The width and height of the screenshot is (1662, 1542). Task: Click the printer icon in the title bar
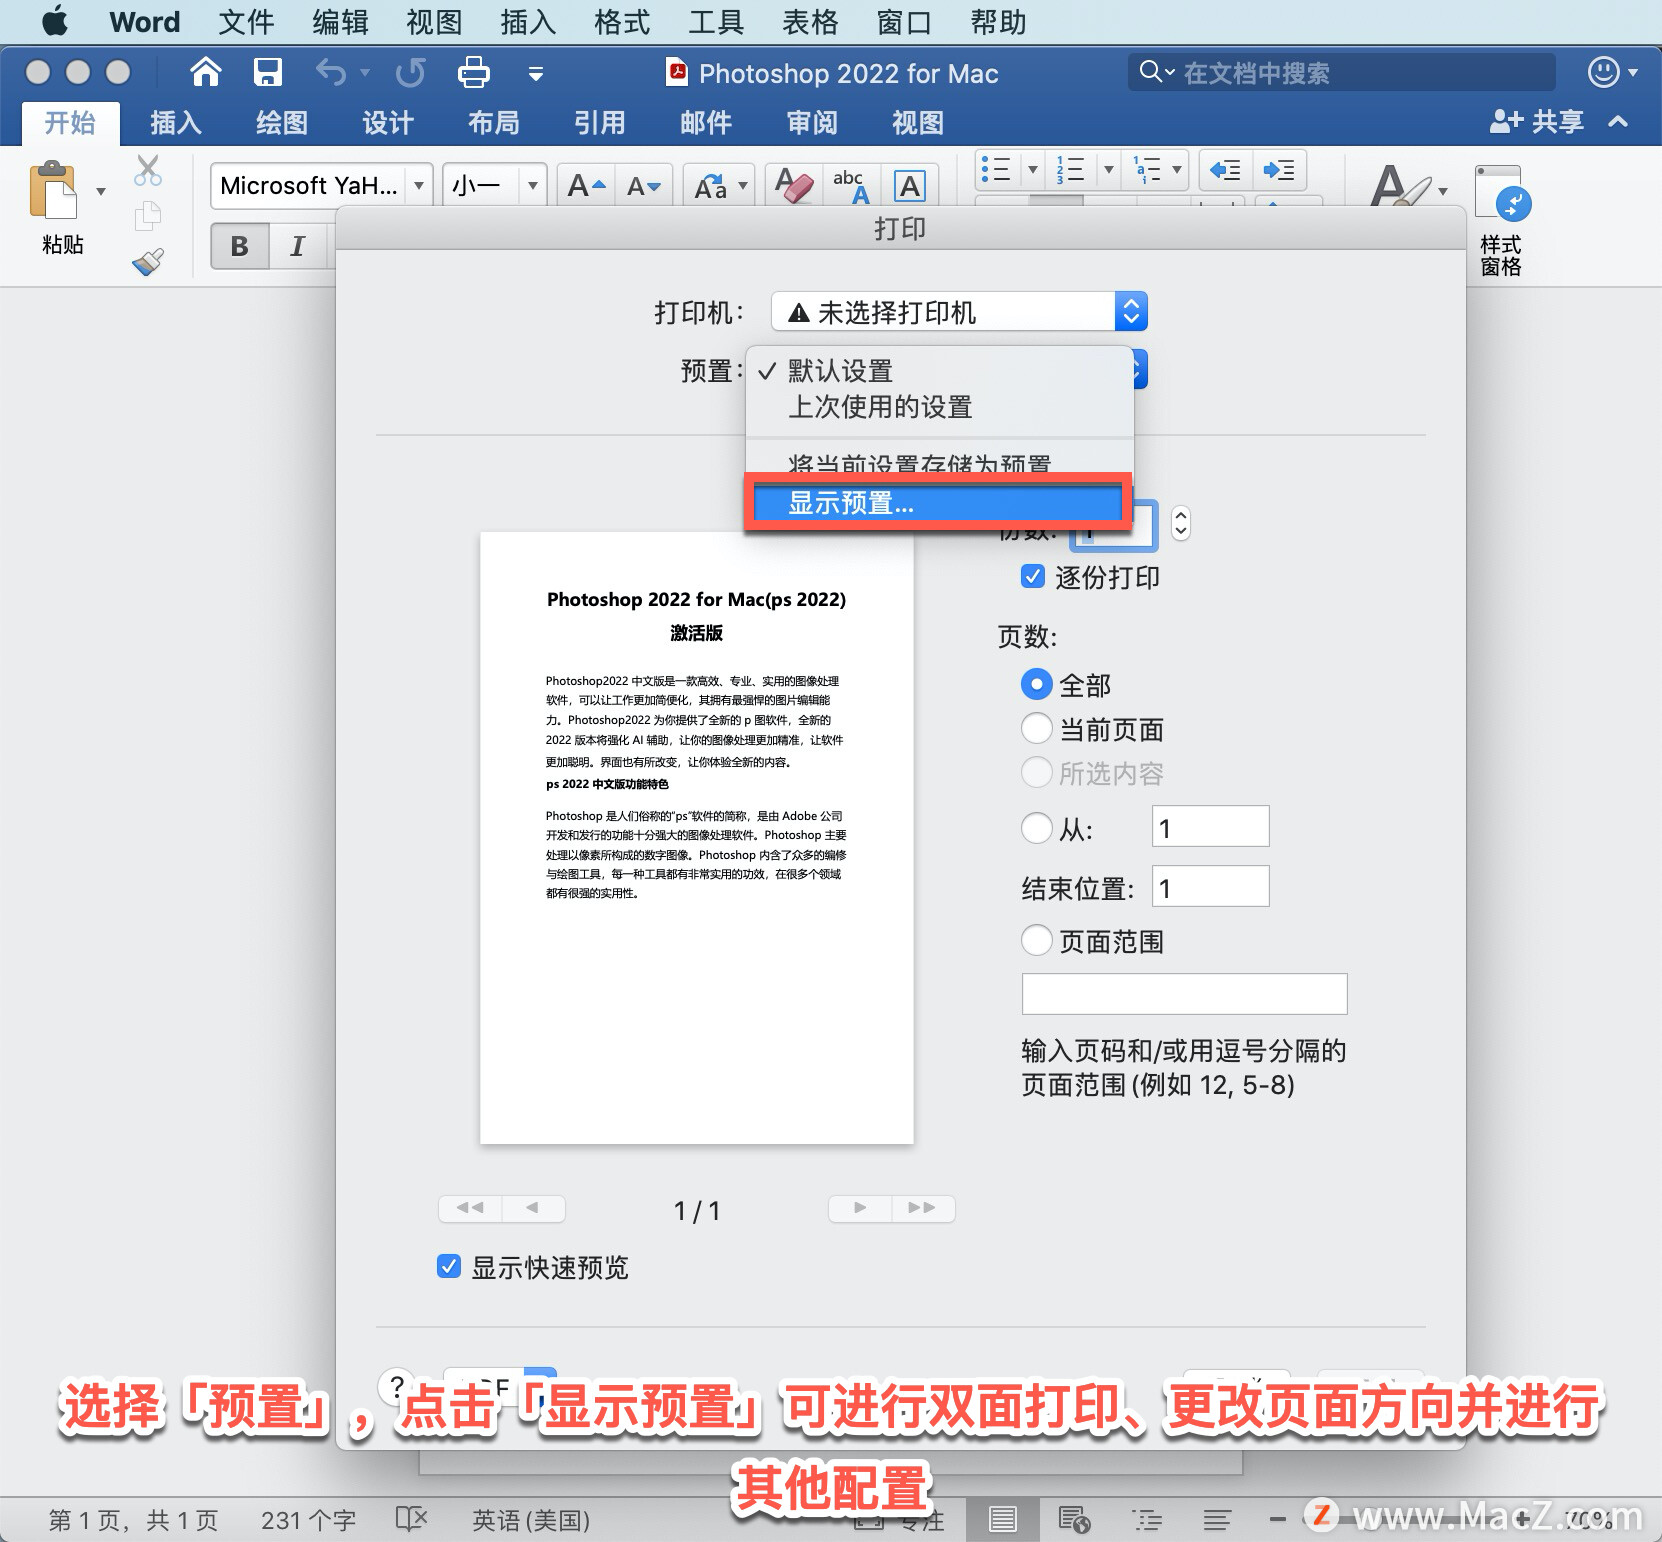click(473, 72)
